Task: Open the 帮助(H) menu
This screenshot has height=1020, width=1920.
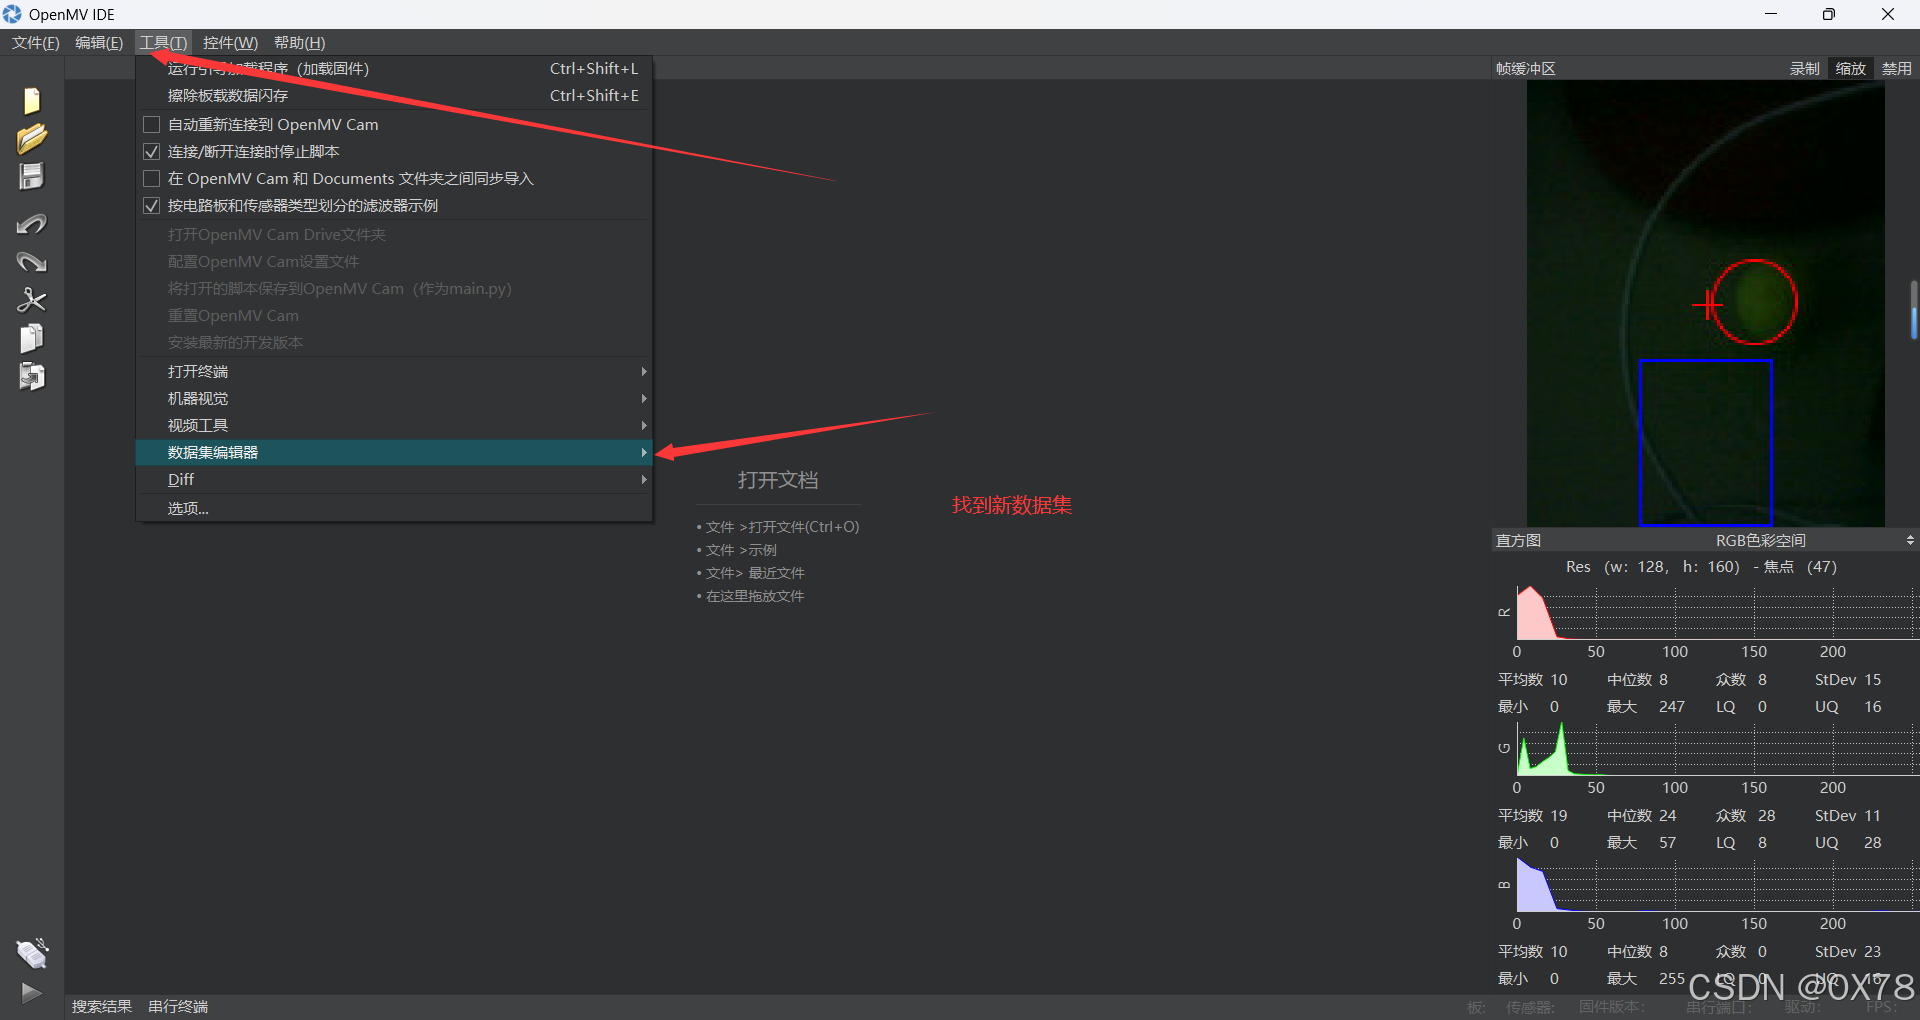Action: 299,43
